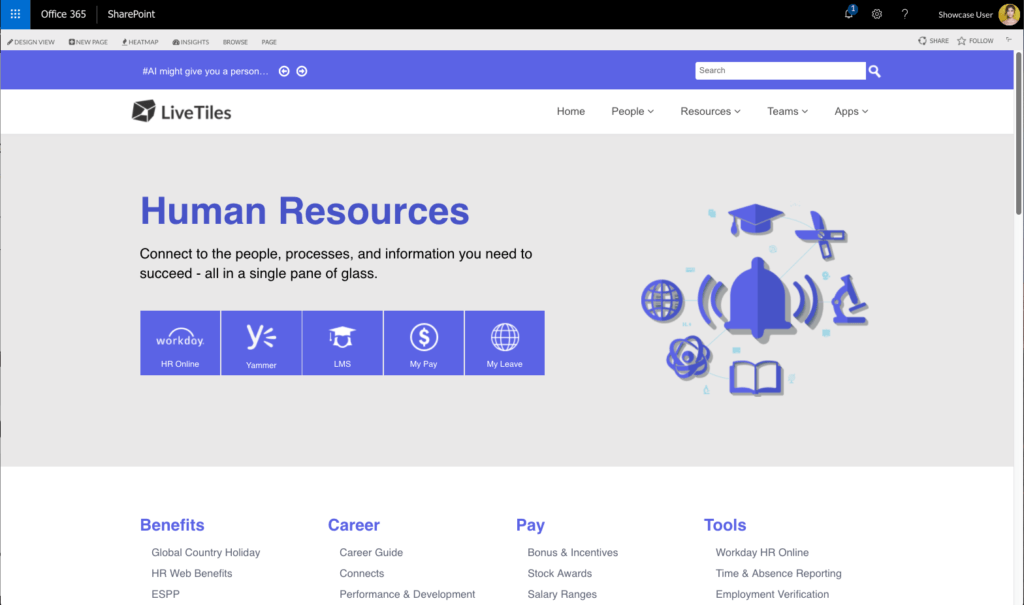This screenshot has width=1024, height=605.
Task: Open the Showcase User profile avatar
Action: tap(1008, 14)
